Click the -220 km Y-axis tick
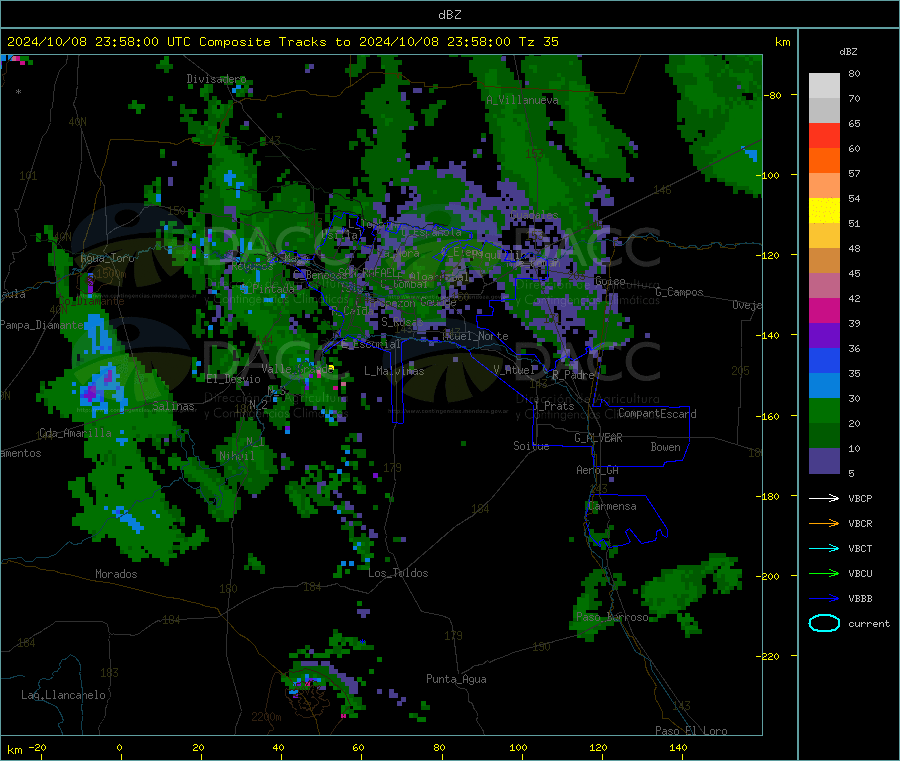This screenshot has width=900, height=761. click(770, 657)
